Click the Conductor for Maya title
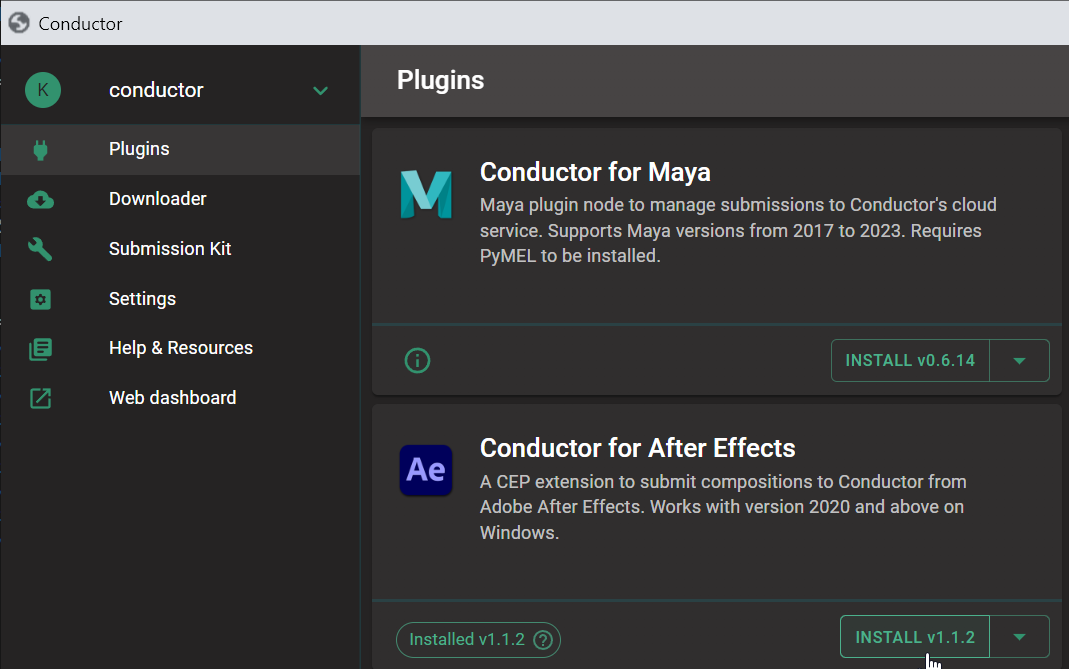Viewport: 1069px width, 669px height. [x=595, y=173]
